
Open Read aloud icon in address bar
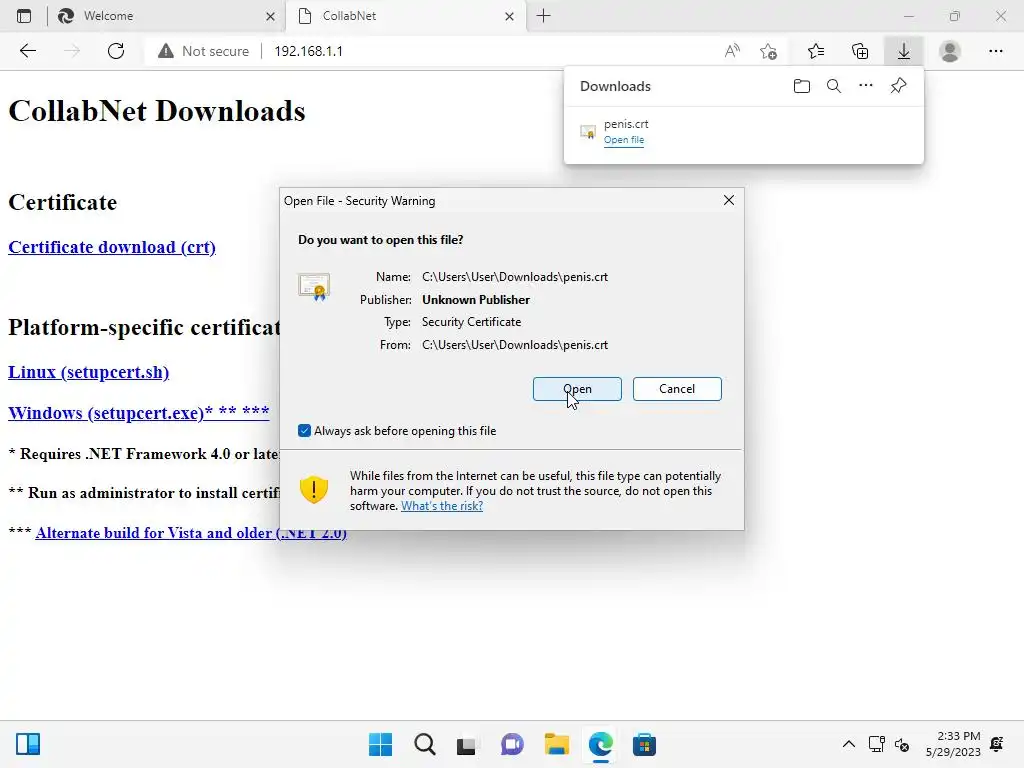[x=733, y=51]
